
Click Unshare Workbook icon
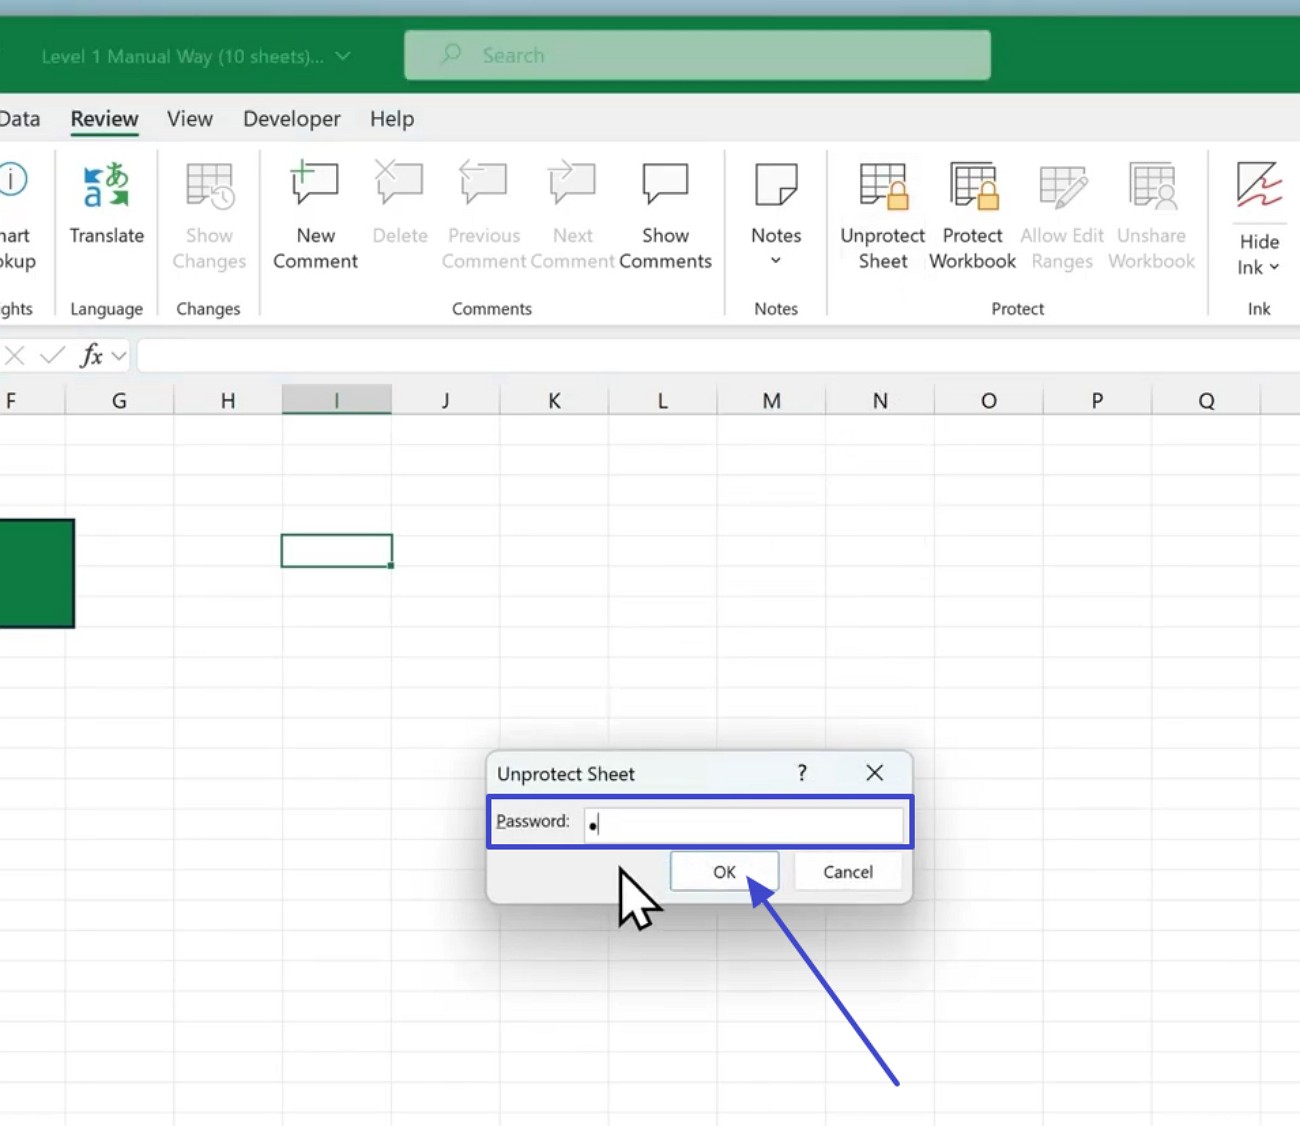click(x=1152, y=186)
